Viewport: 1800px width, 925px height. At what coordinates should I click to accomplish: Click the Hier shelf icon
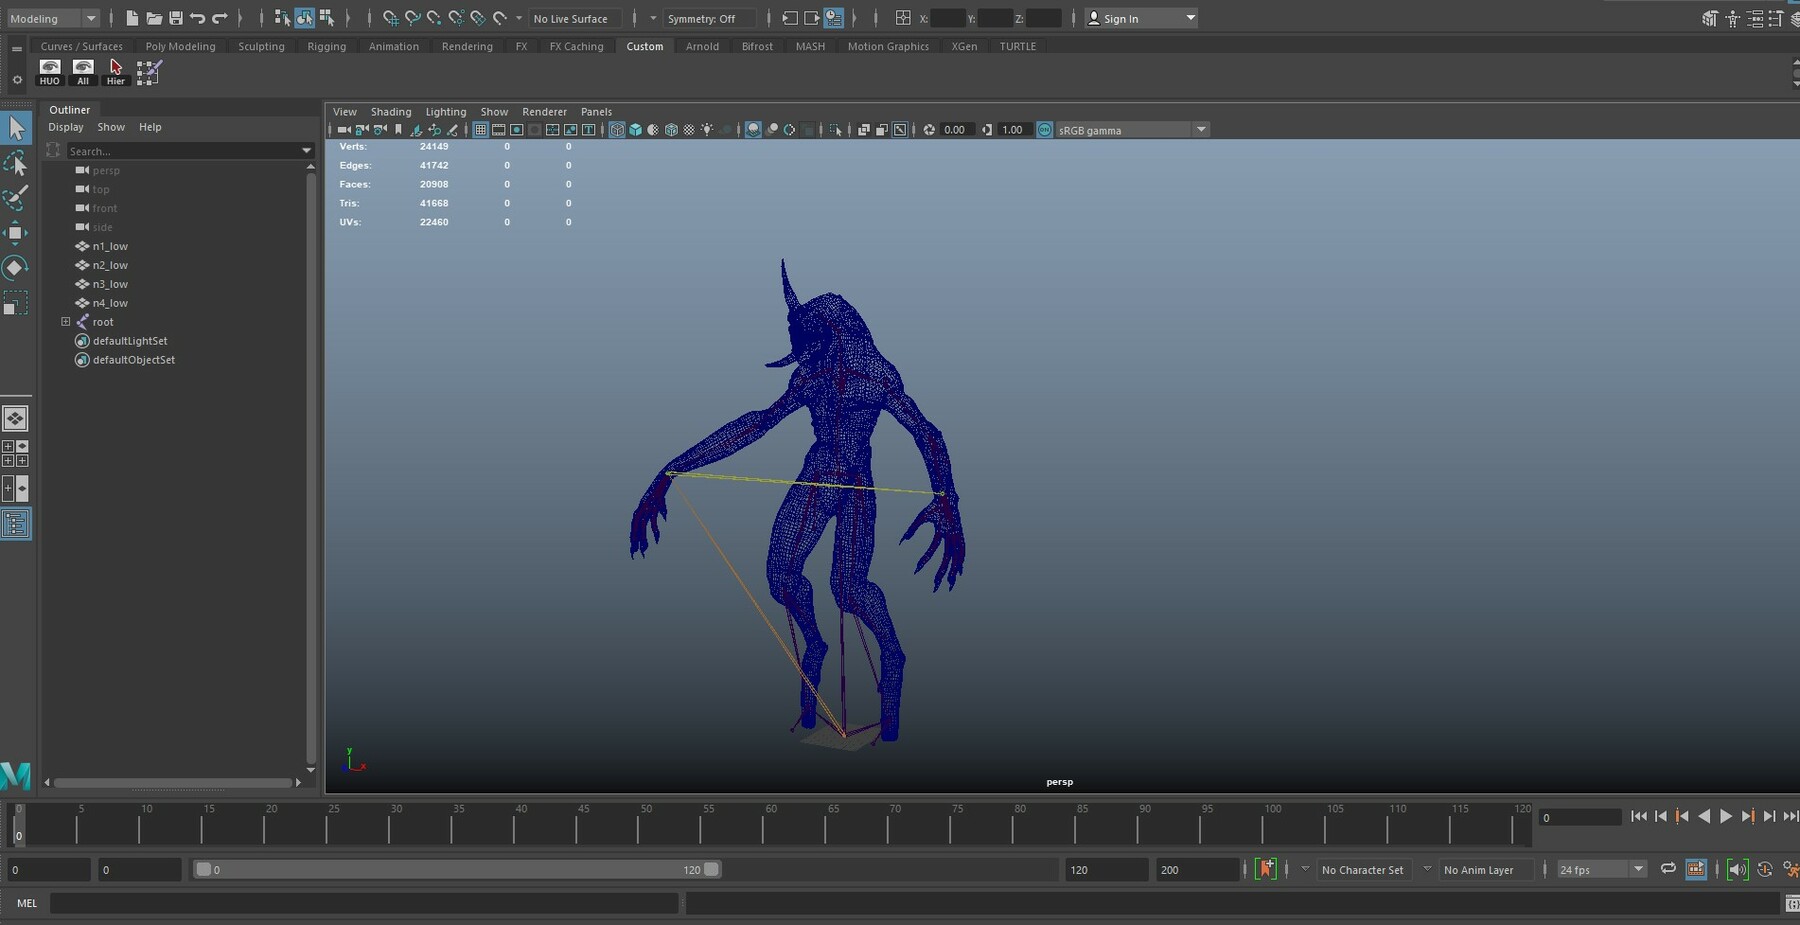(116, 71)
